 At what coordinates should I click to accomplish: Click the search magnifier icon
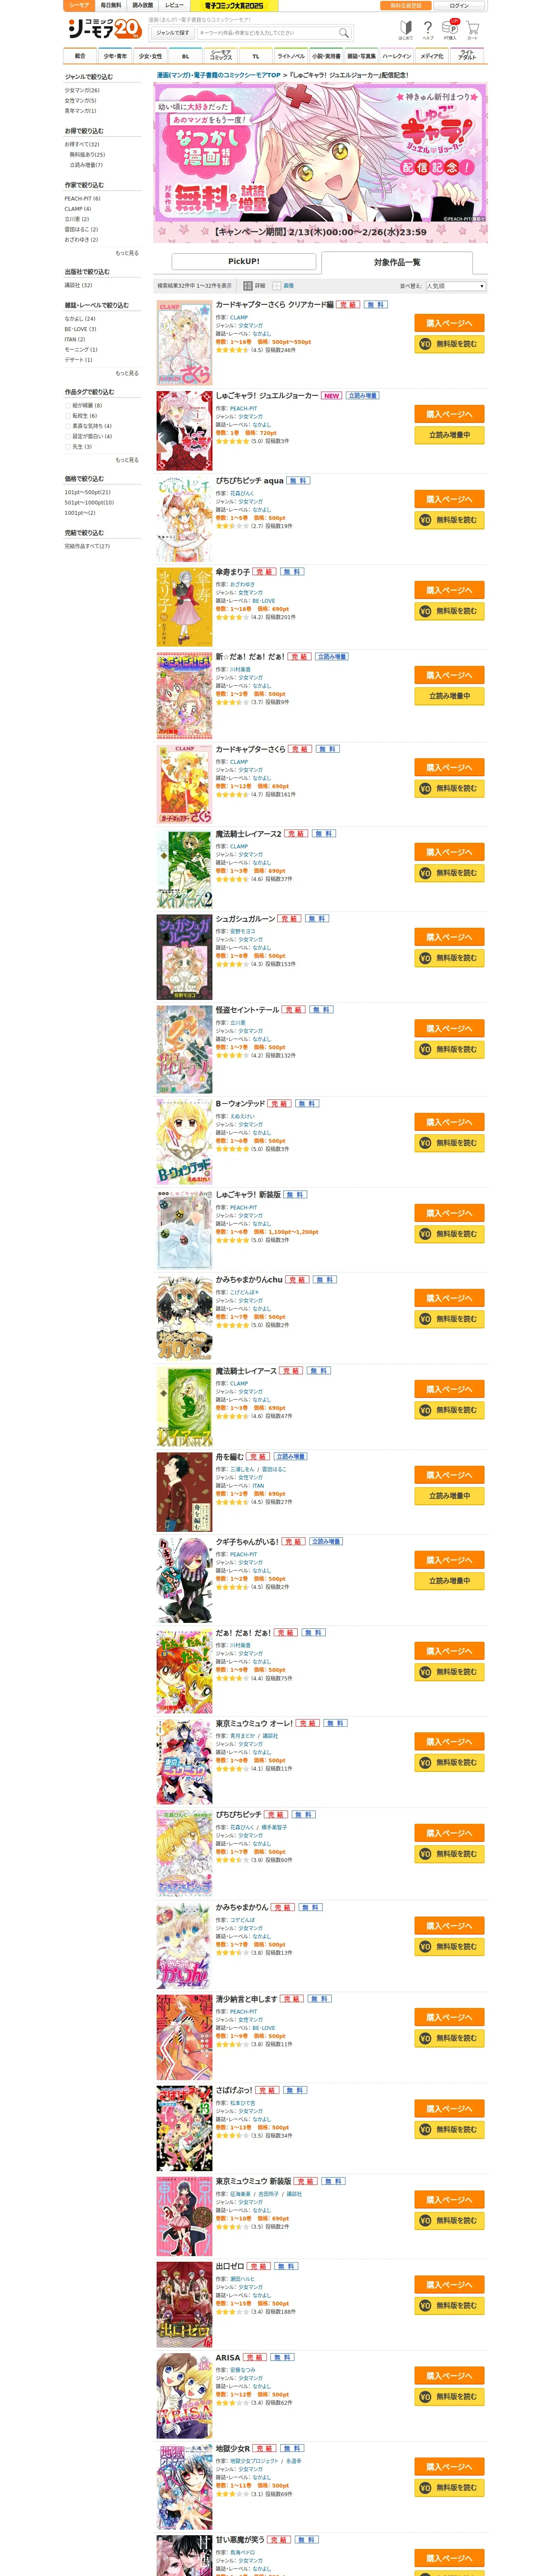point(344,33)
